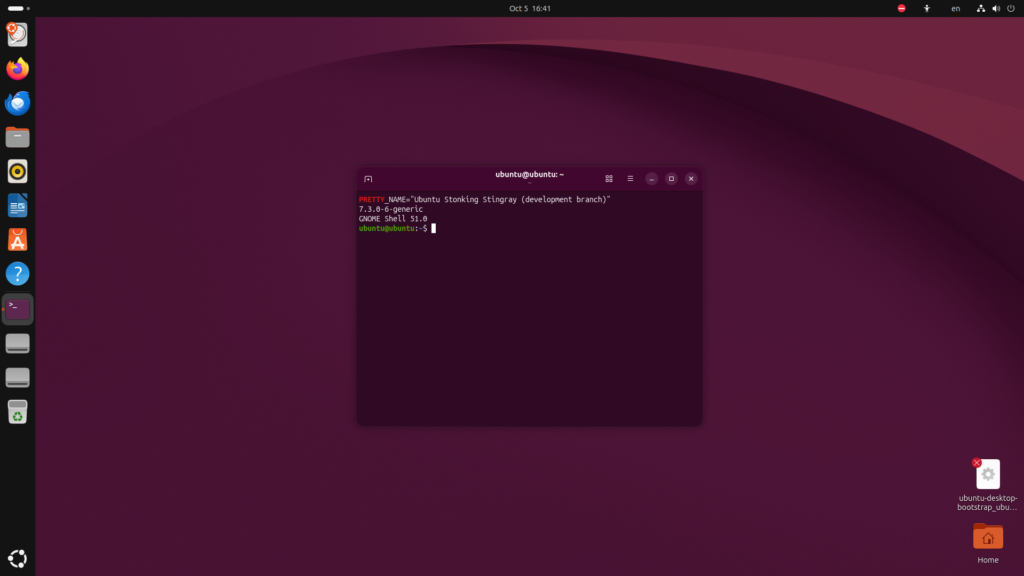Viewport: 1024px width, 576px height.
Task: Open the Trash in the dock
Action: 18,411
